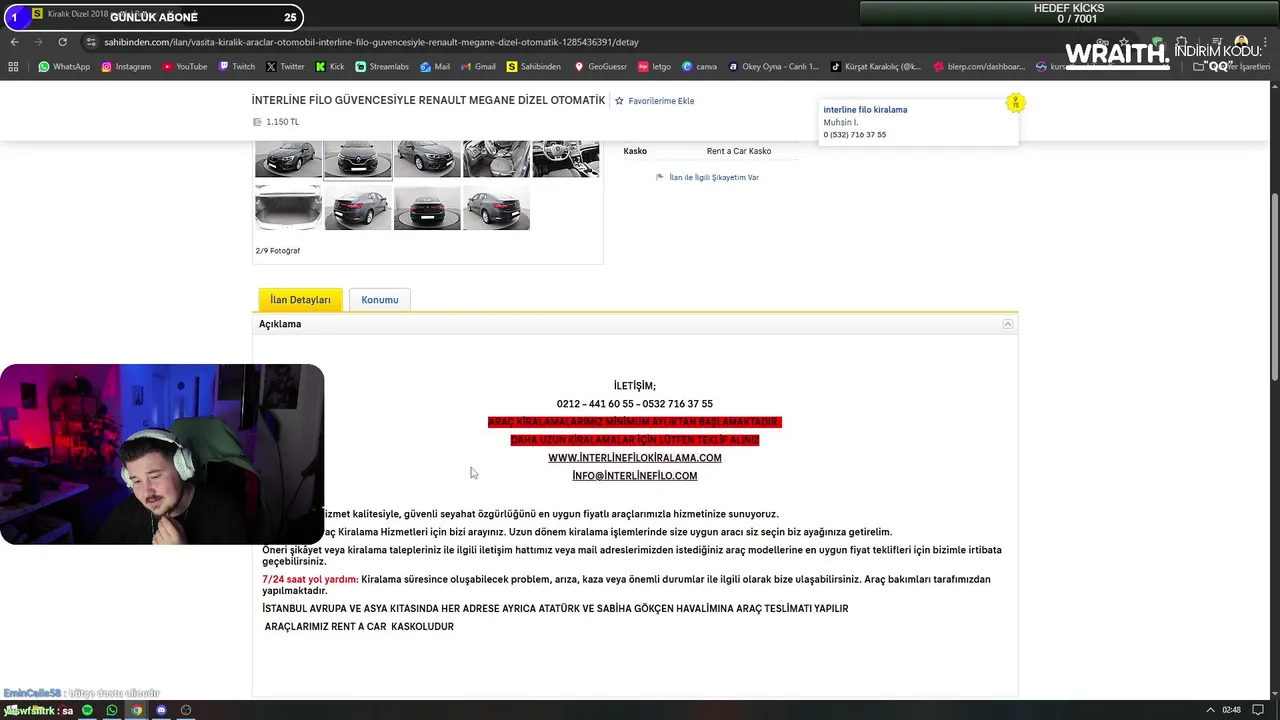Open the taskbar clock showing 02:48
Viewport: 1280px width, 720px height.
(x=1232, y=710)
